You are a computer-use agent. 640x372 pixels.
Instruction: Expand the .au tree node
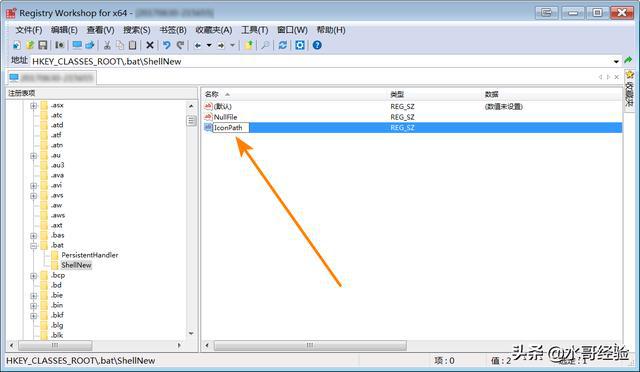tap(33, 156)
